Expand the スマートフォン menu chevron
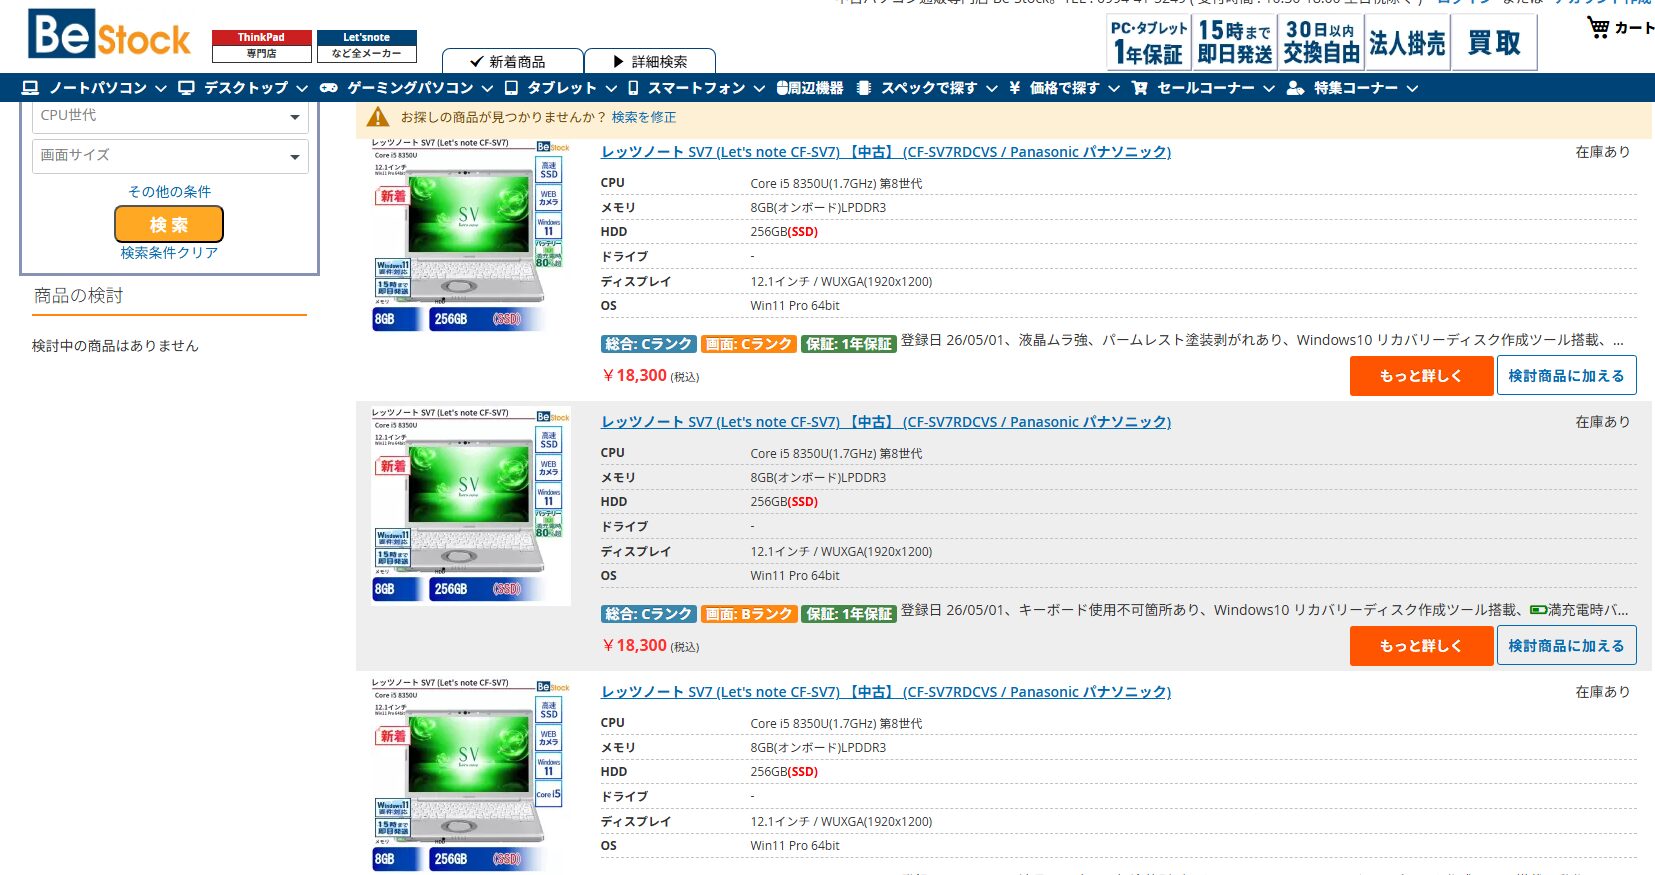Image resolution: width=1655 pixels, height=875 pixels. [x=759, y=89]
